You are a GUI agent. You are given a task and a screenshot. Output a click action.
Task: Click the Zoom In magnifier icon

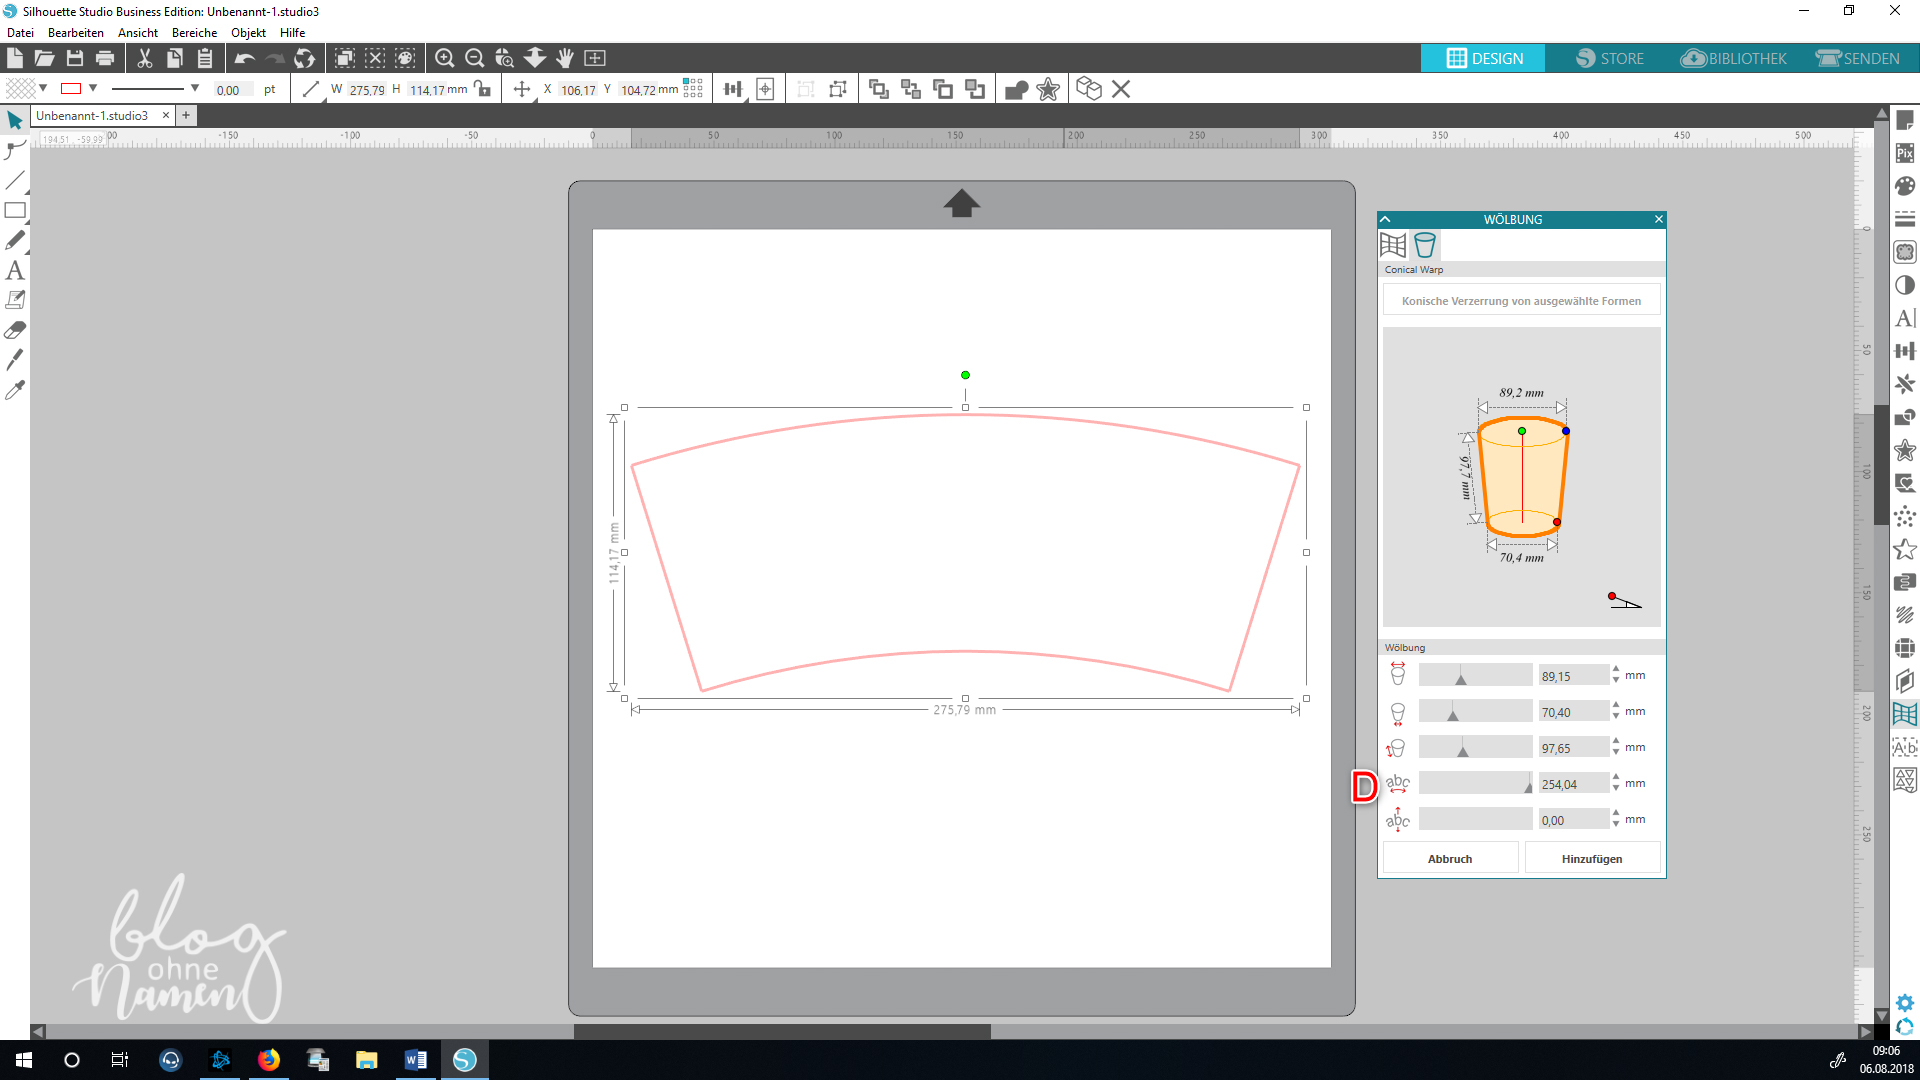444,58
